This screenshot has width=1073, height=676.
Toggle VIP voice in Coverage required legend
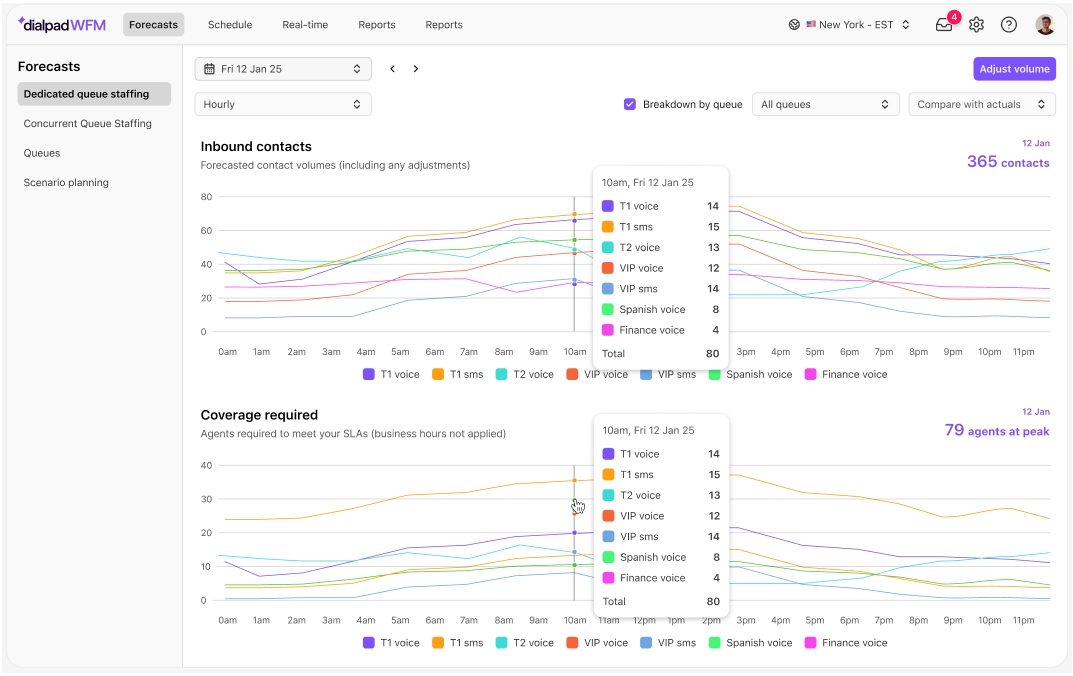[x=597, y=642]
